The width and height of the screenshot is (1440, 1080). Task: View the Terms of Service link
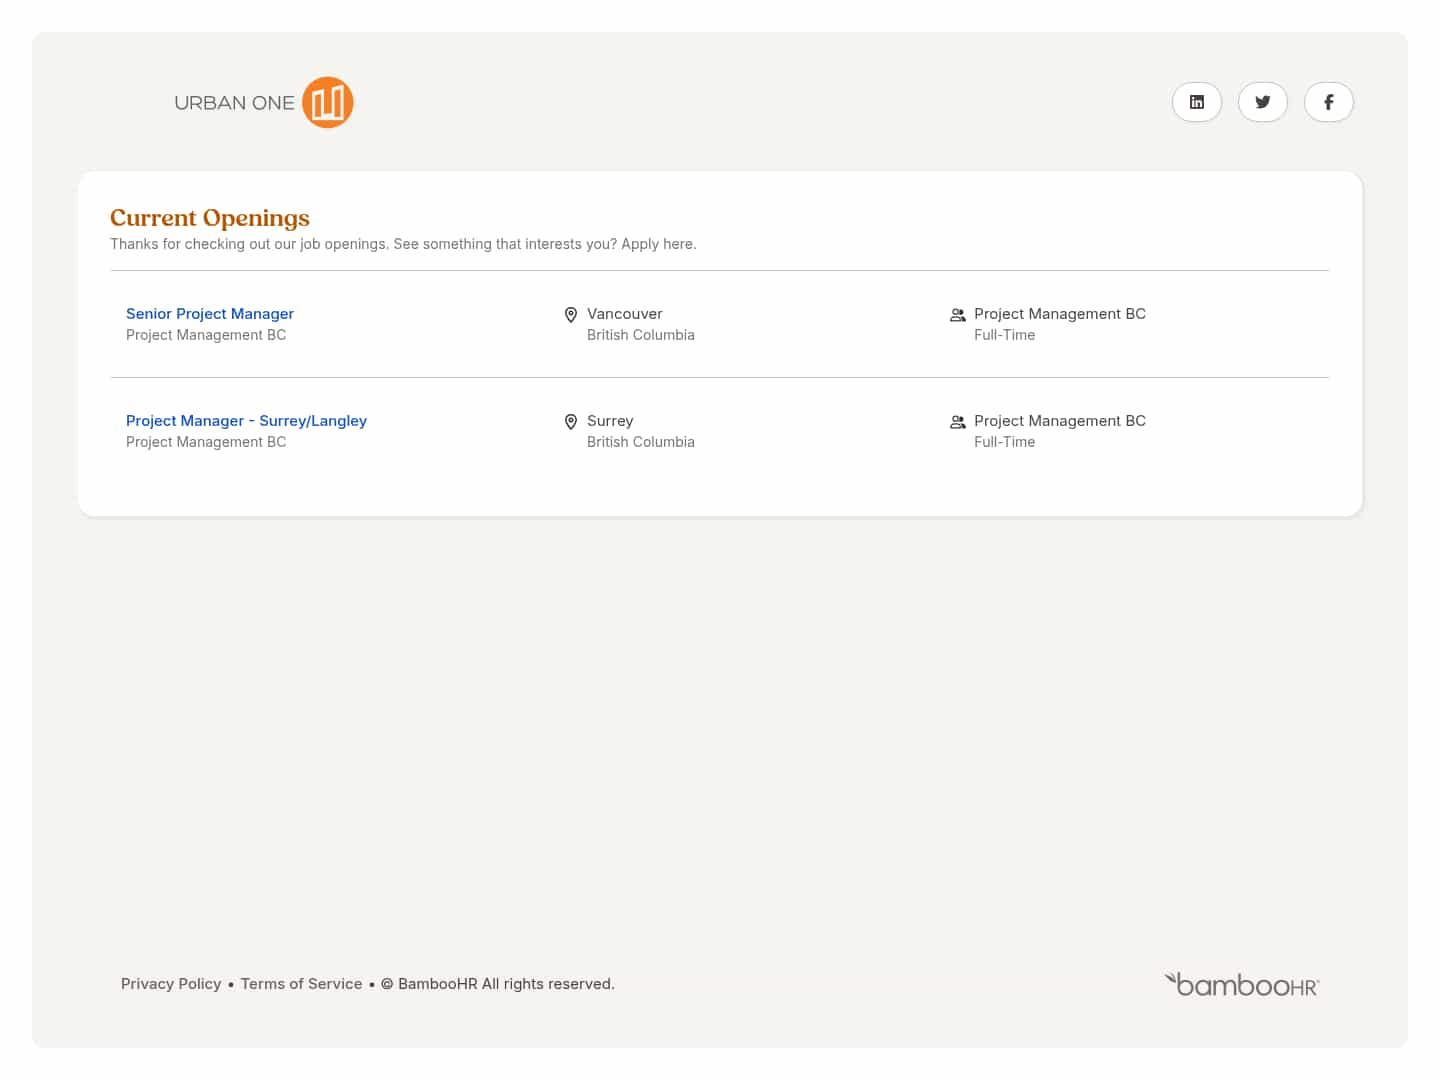301,984
